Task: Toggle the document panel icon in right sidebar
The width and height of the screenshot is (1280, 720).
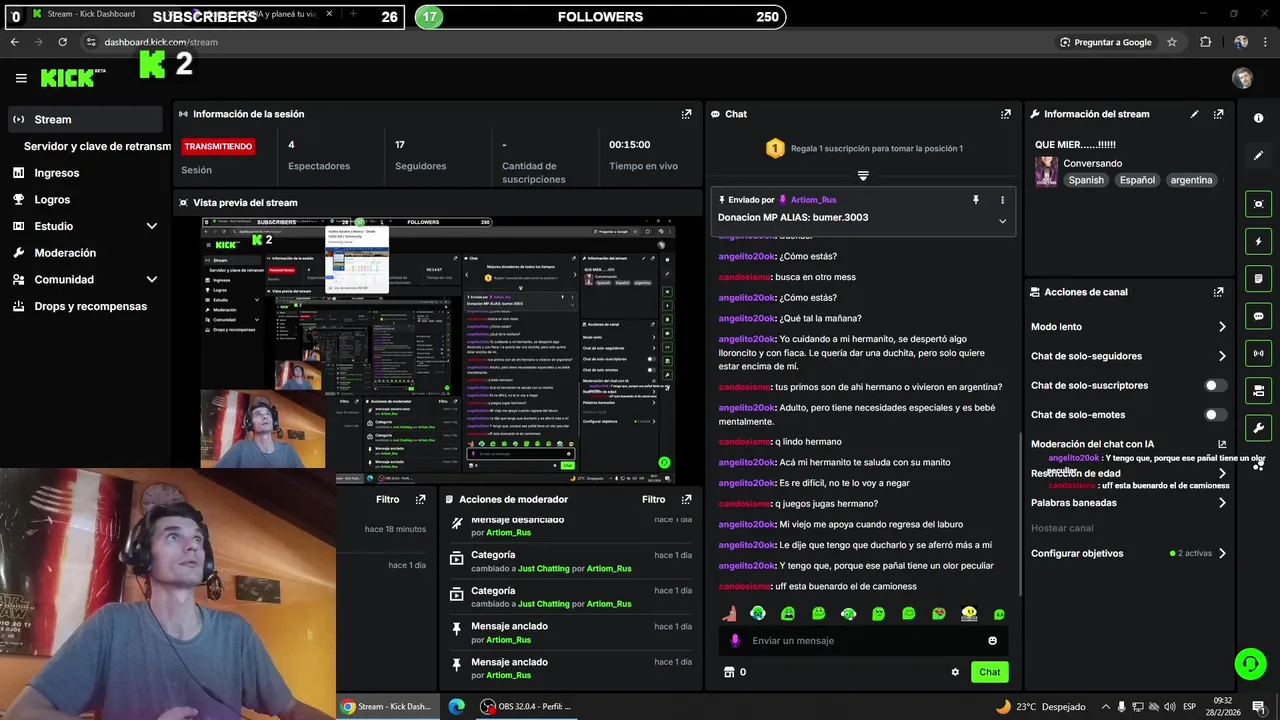Action: tap(1258, 278)
